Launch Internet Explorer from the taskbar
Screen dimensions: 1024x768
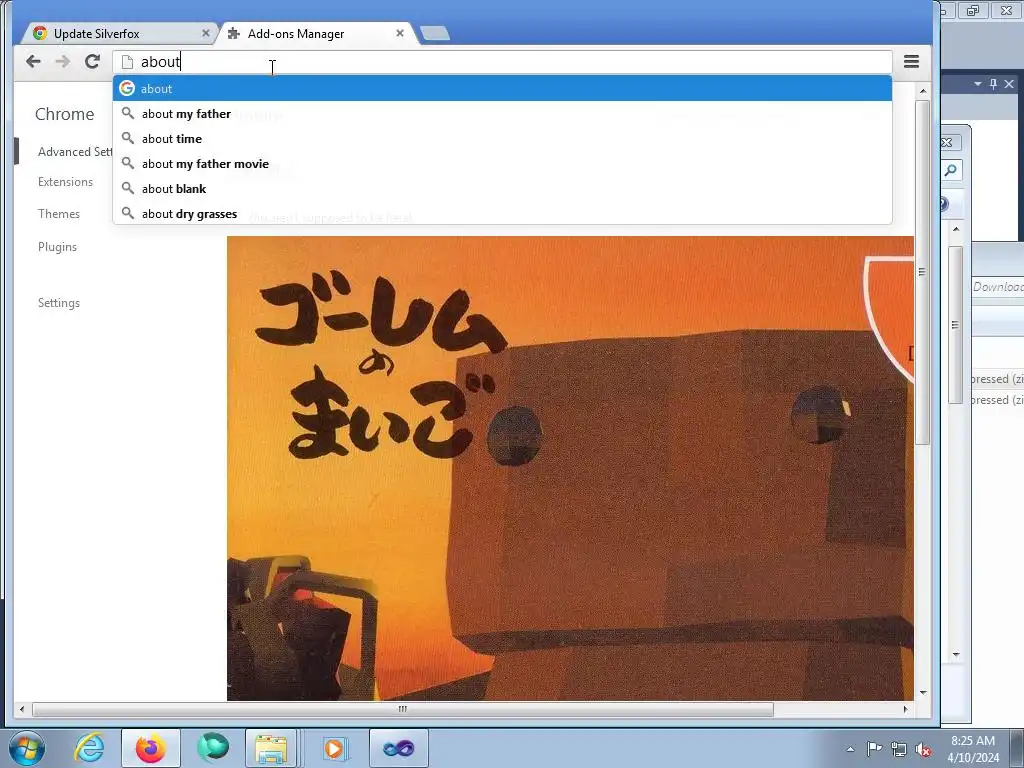[89, 748]
